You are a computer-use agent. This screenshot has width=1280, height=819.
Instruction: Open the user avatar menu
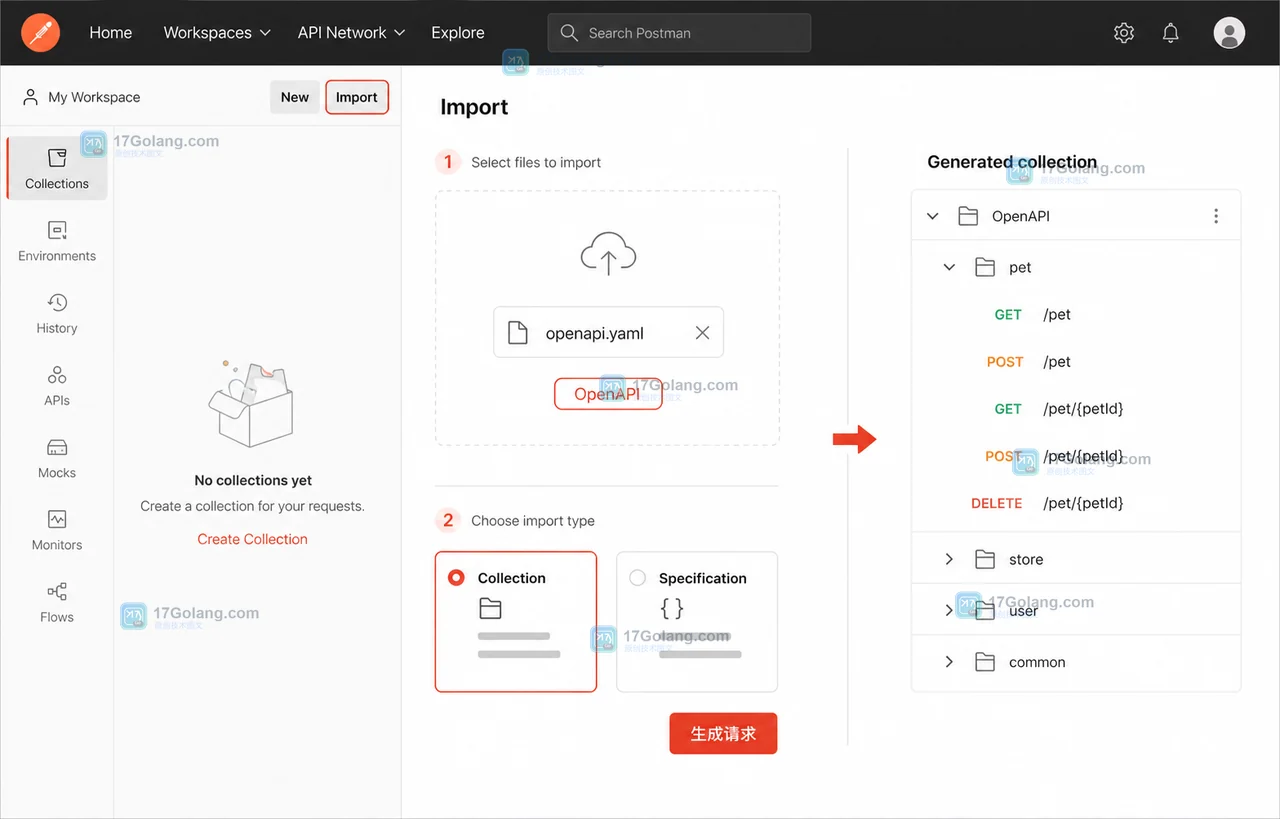coord(1229,33)
